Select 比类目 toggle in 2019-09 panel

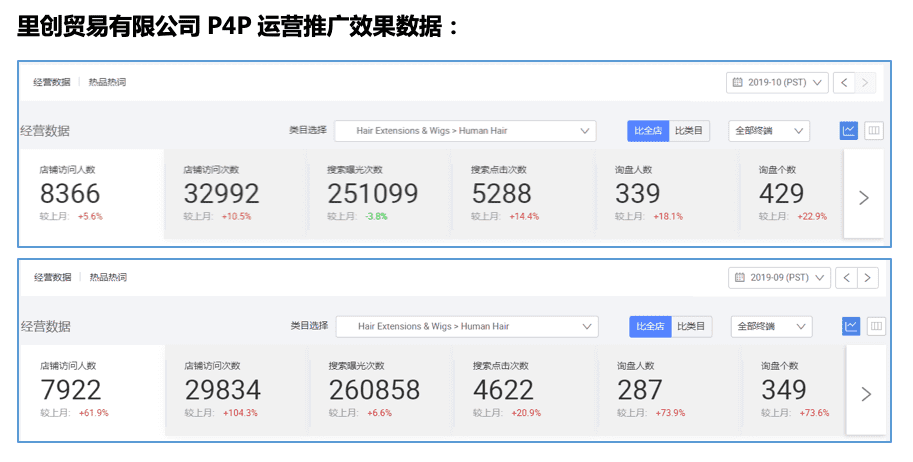[692, 327]
